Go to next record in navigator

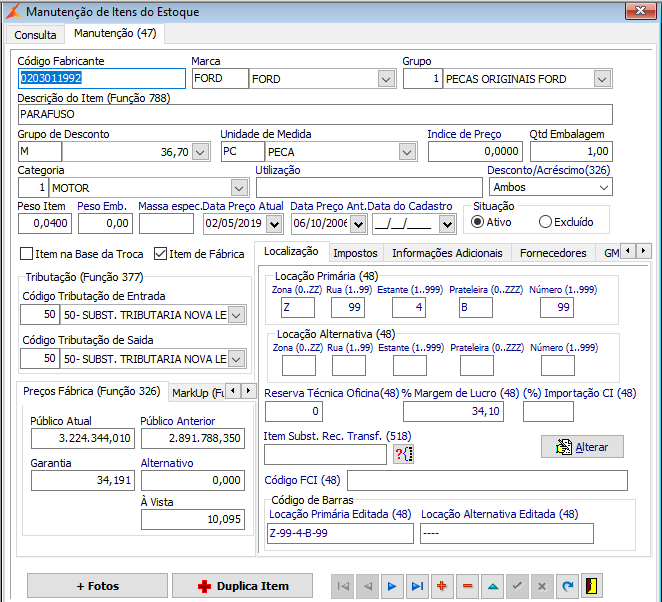tap(392, 586)
